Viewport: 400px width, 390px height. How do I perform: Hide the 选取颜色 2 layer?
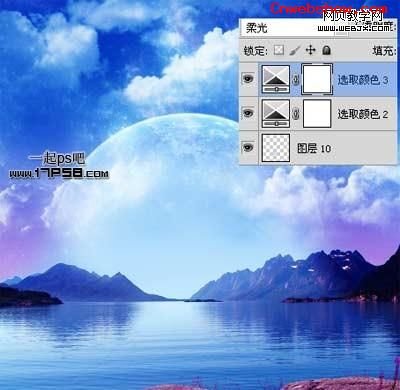[248, 113]
